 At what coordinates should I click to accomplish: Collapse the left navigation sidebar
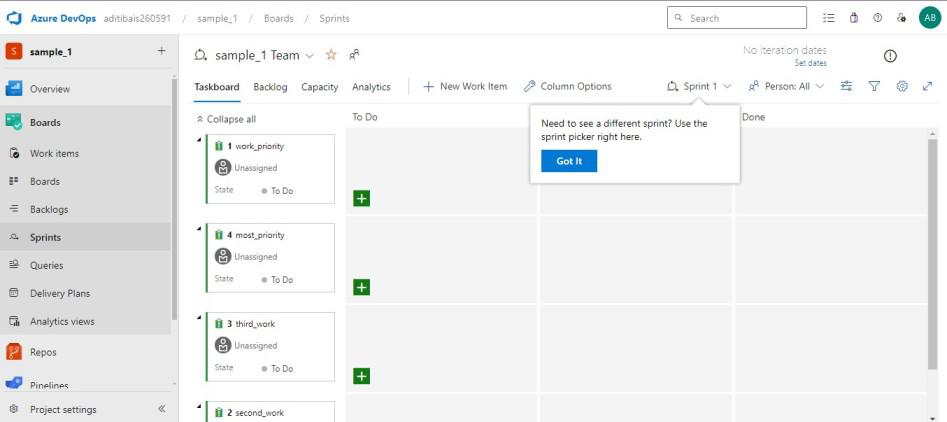(x=162, y=409)
